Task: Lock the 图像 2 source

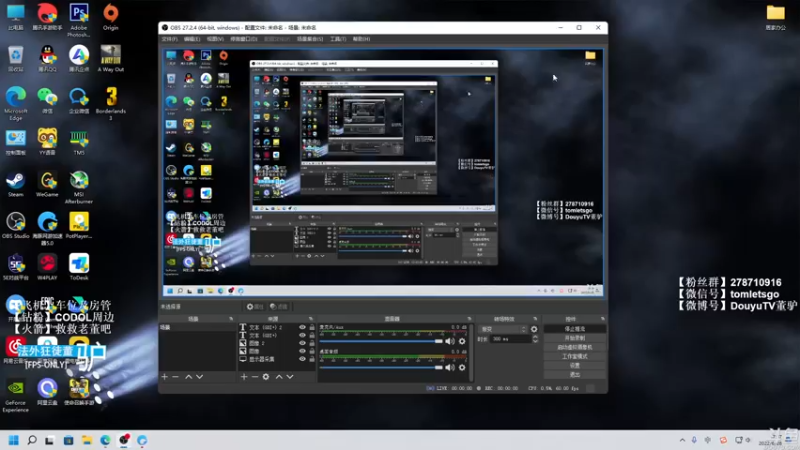Action: point(312,343)
